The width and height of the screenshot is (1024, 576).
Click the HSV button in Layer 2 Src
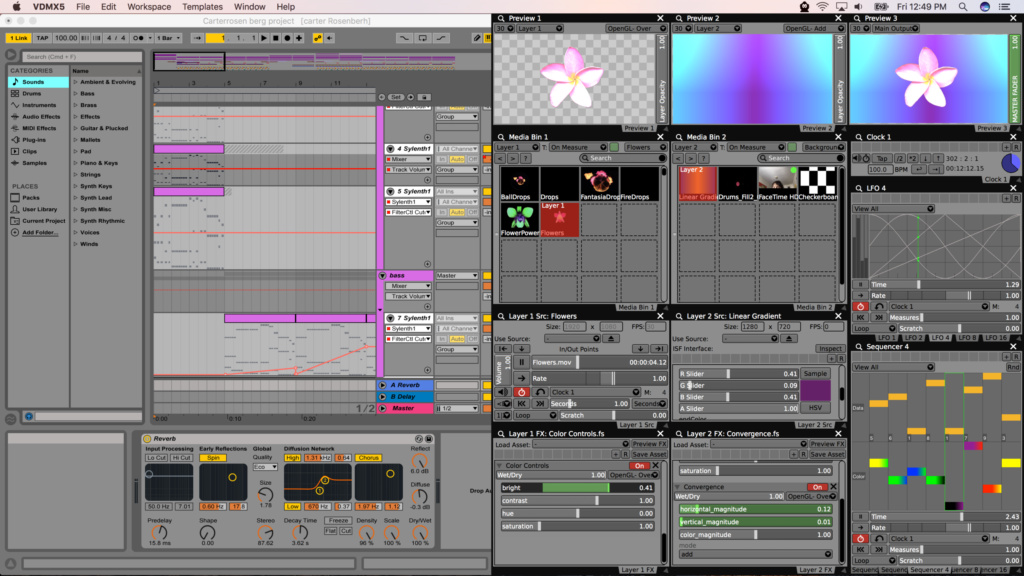coord(815,408)
